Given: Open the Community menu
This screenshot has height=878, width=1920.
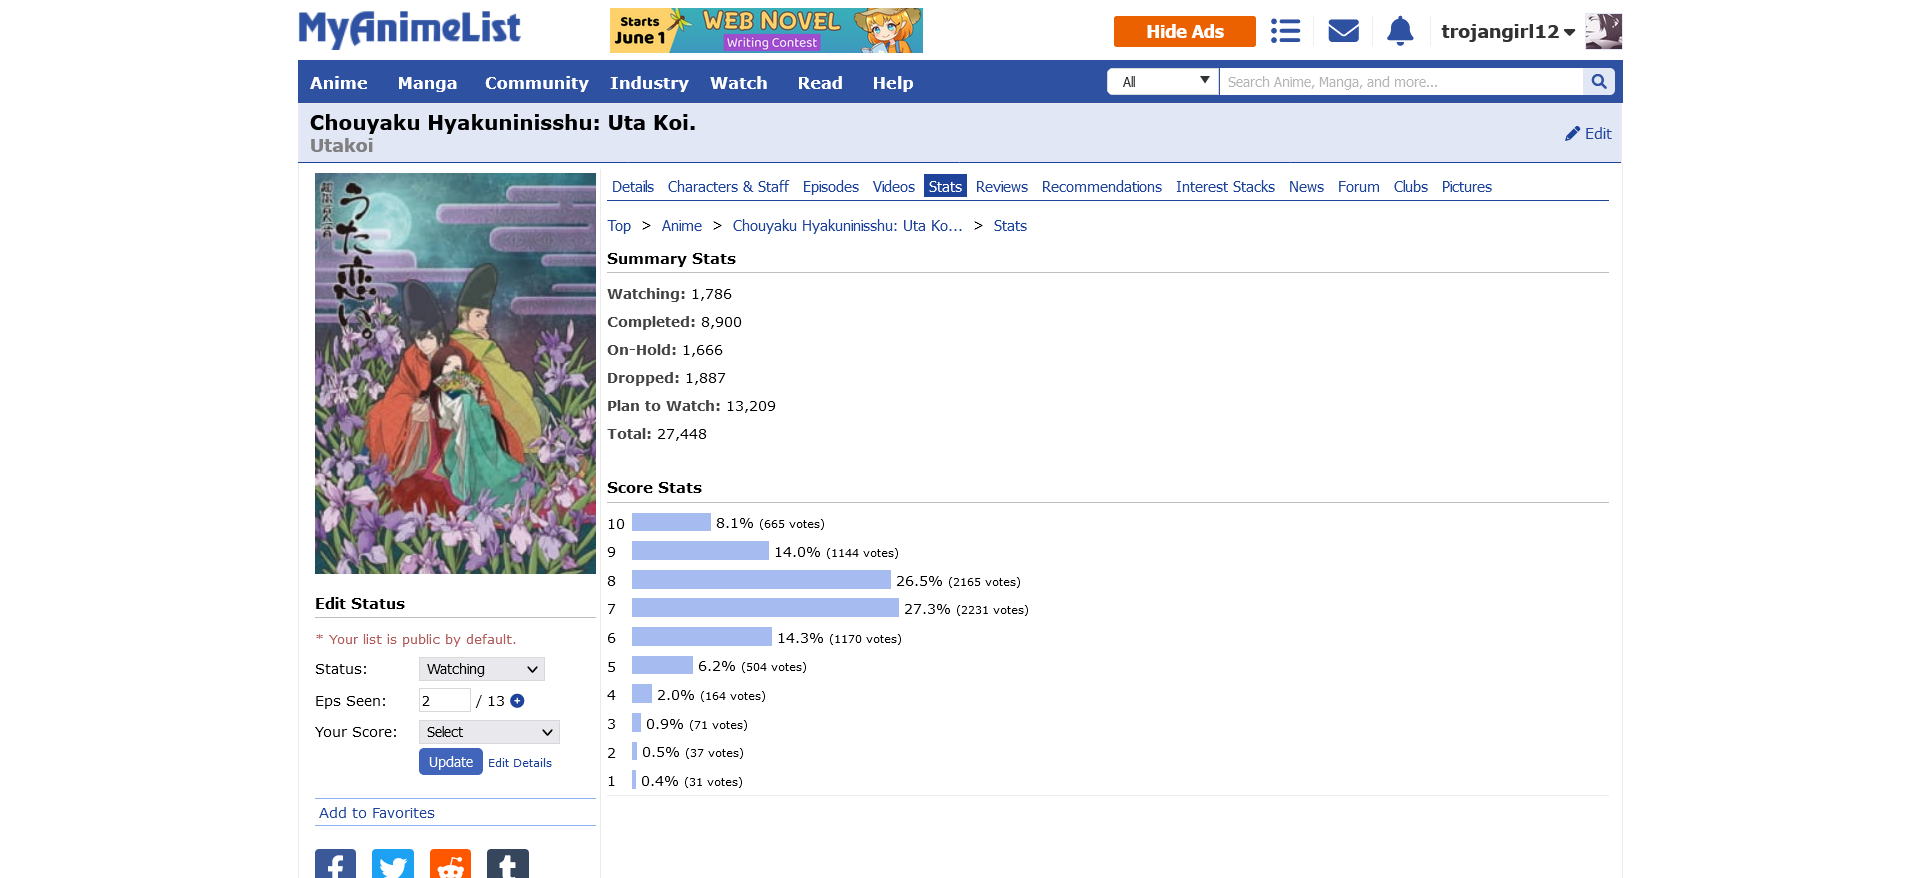Looking at the screenshot, I should click(536, 83).
